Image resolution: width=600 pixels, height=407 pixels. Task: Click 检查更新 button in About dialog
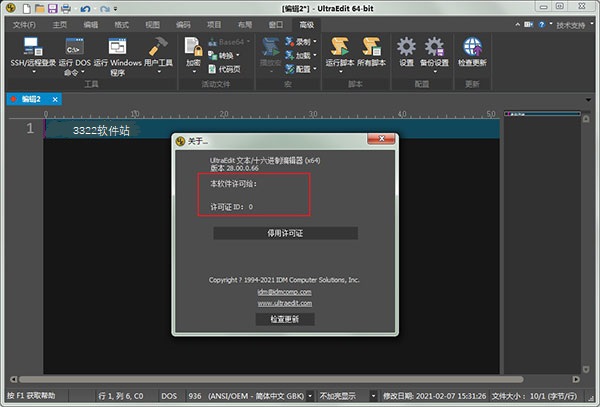285,319
